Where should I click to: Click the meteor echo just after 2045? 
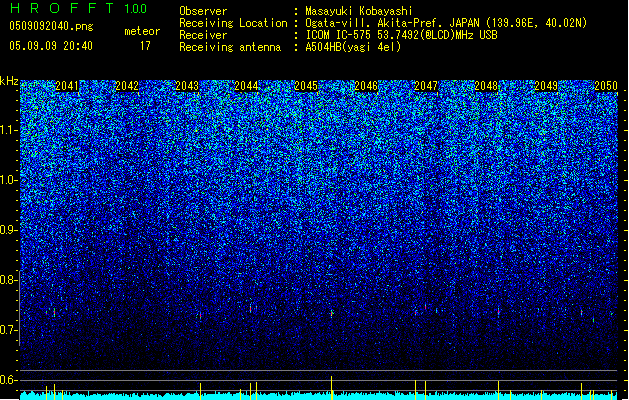[332, 313]
